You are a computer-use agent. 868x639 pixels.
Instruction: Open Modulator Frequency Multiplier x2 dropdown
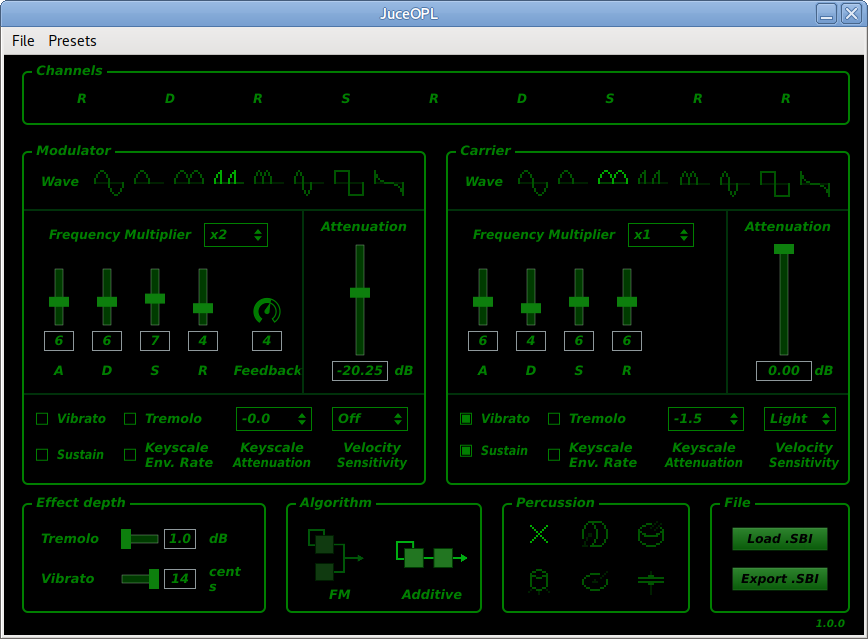[236, 235]
